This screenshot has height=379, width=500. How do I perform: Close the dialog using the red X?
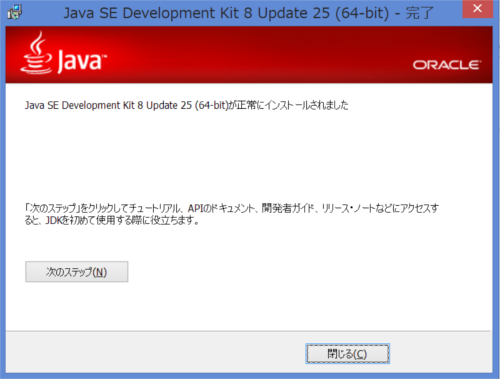477,9
